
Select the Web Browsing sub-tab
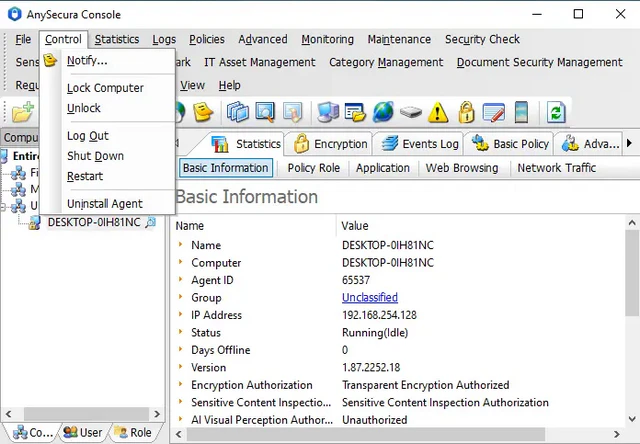tap(462, 168)
